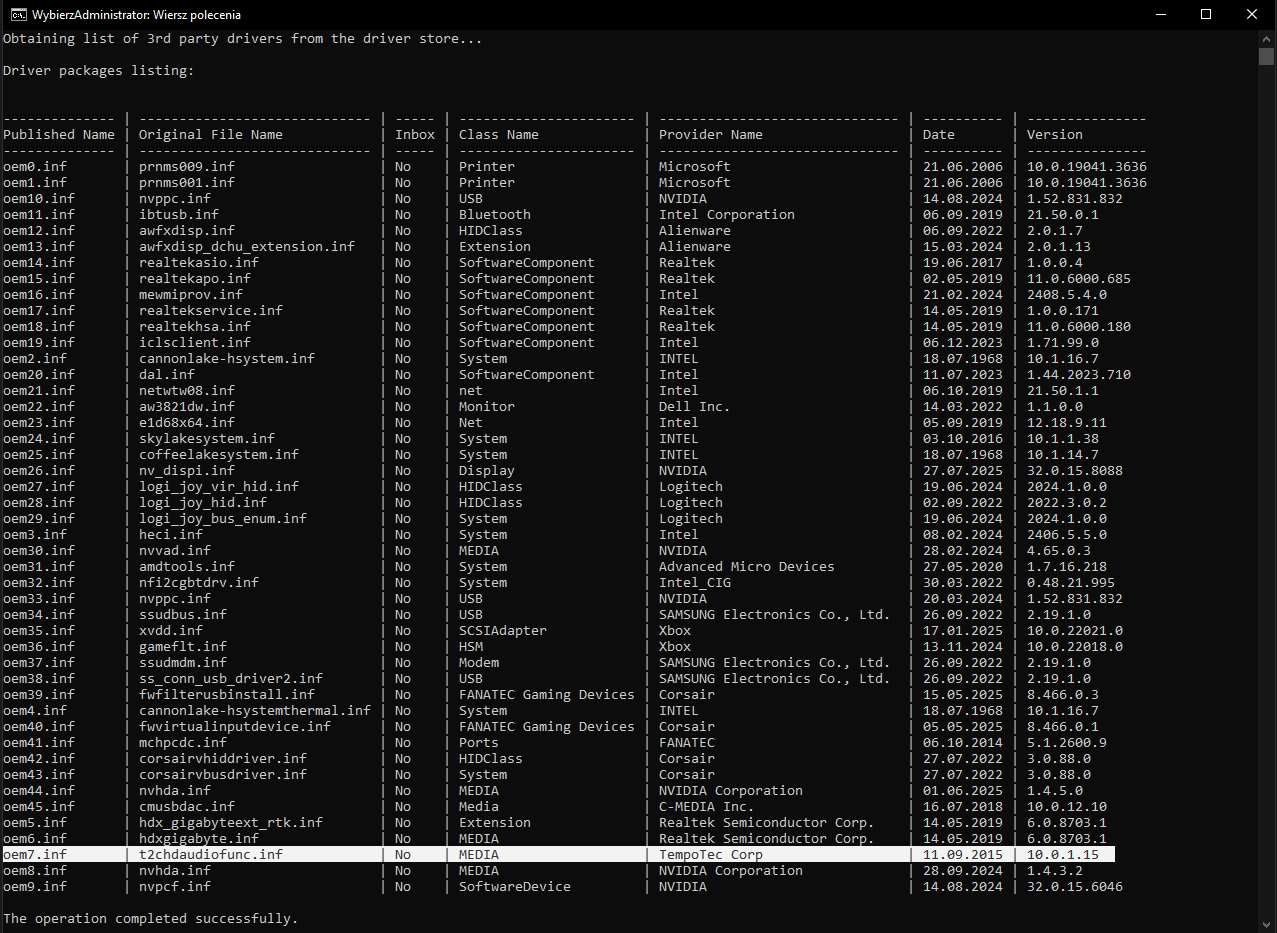This screenshot has height=933, width=1277.
Task: Click awfxdisp_dchu_extension.inf file name
Action: point(247,247)
